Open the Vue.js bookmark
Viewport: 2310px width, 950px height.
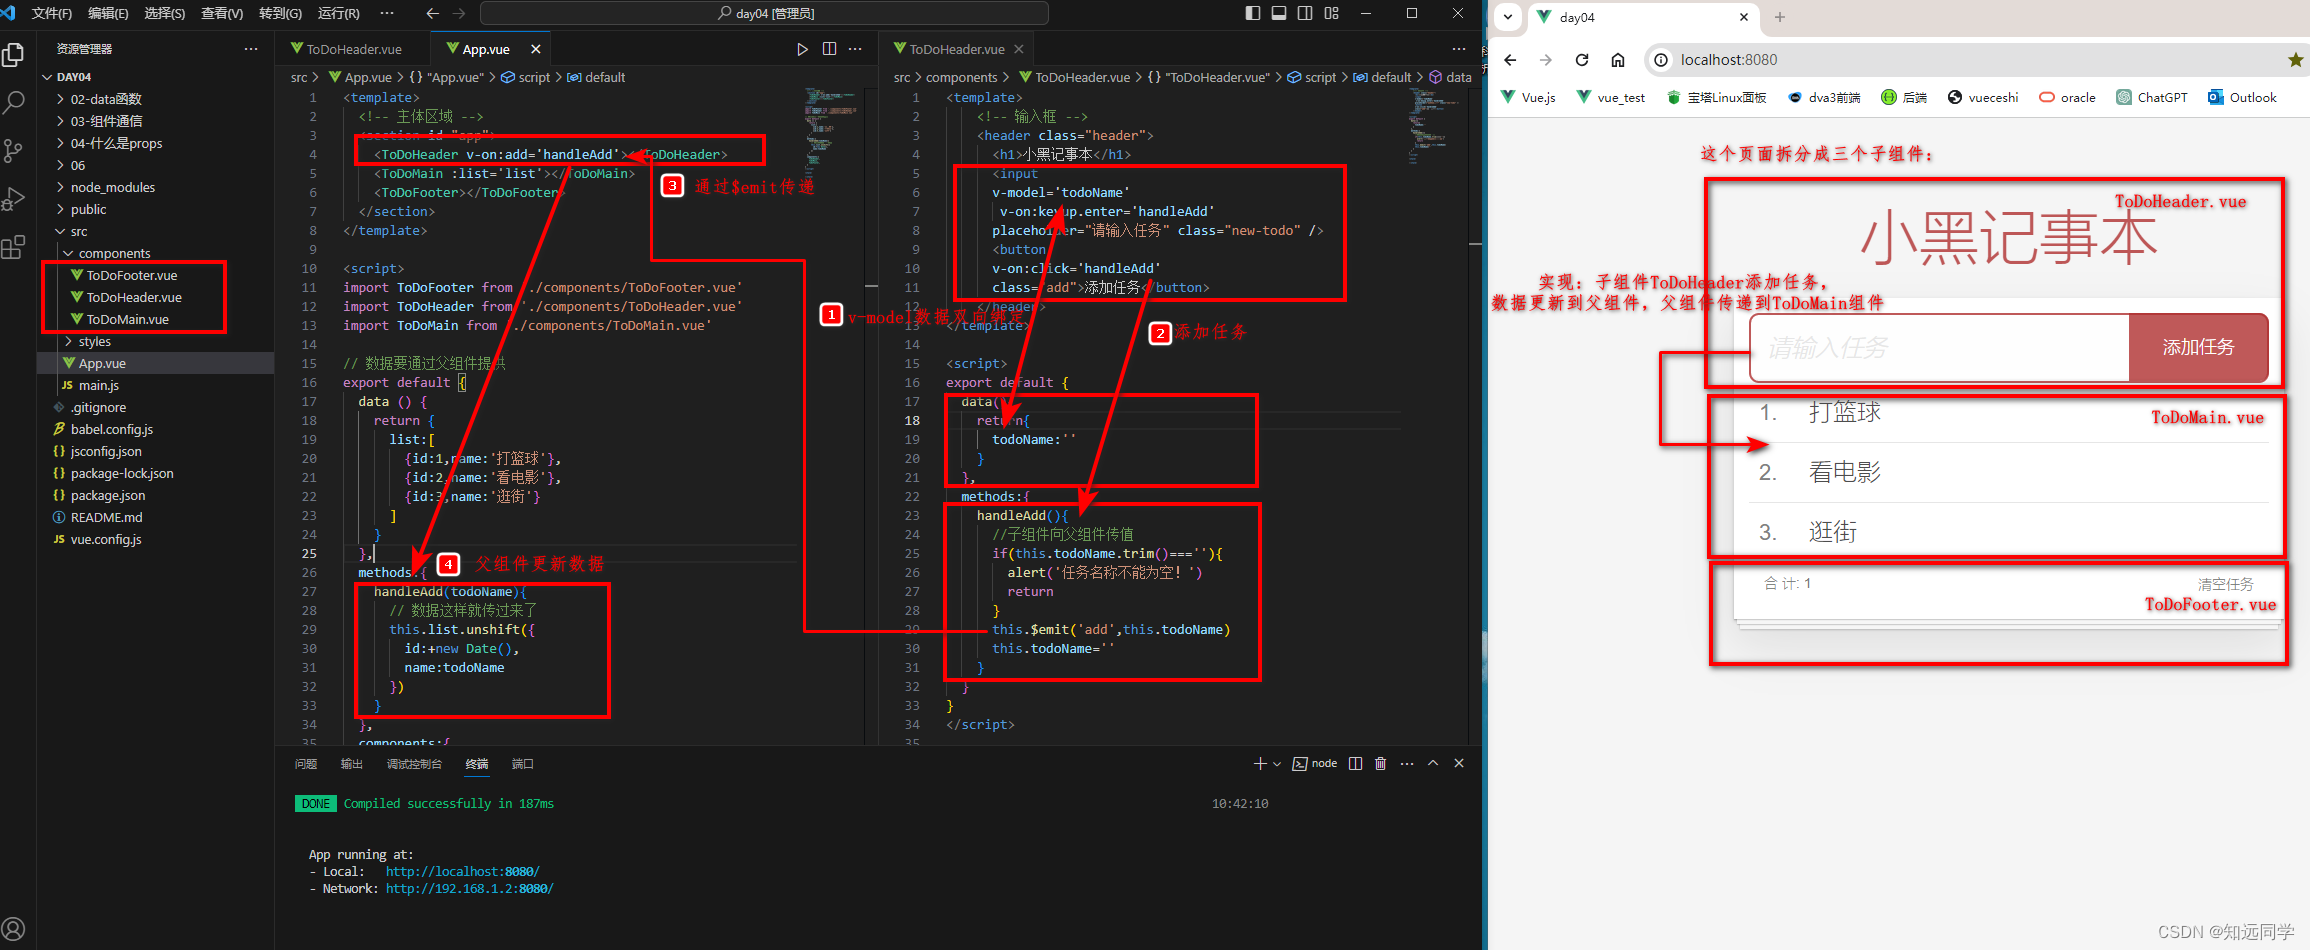tap(1529, 97)
